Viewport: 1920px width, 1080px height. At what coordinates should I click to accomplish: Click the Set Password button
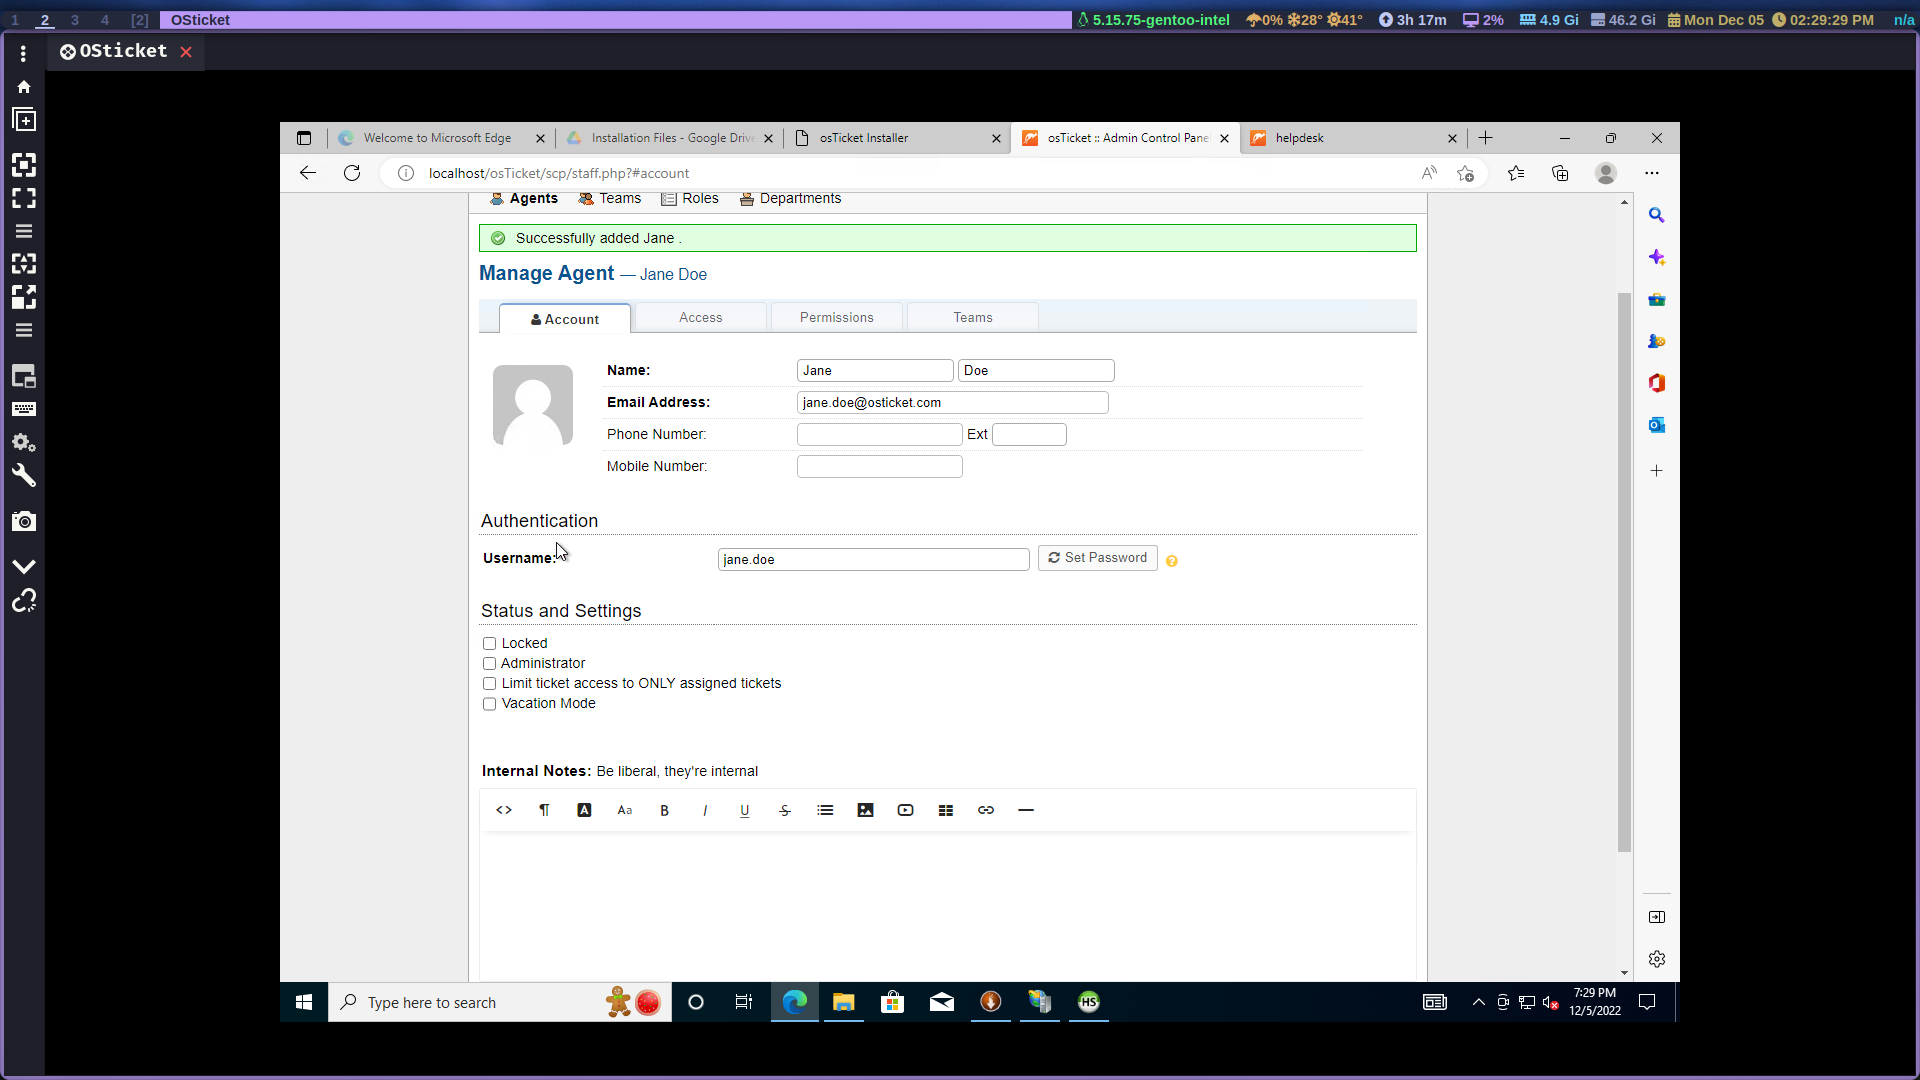[1098, 558]
